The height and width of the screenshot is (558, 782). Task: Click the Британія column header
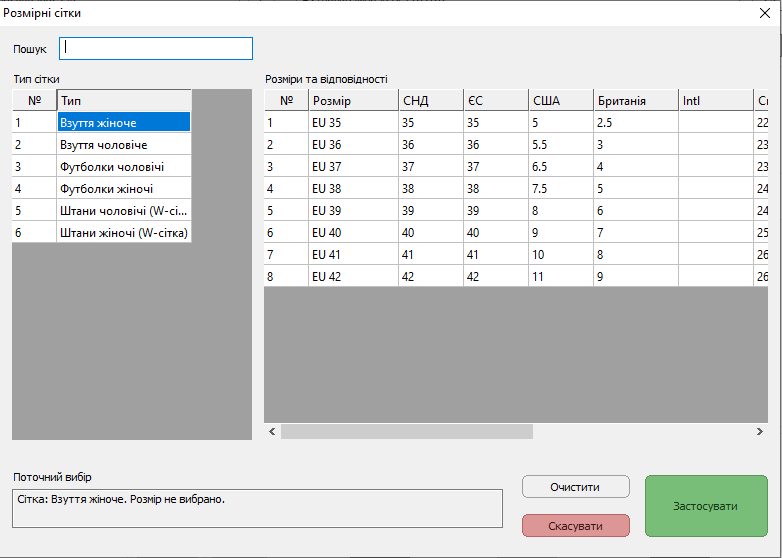(x=635, y=100)
